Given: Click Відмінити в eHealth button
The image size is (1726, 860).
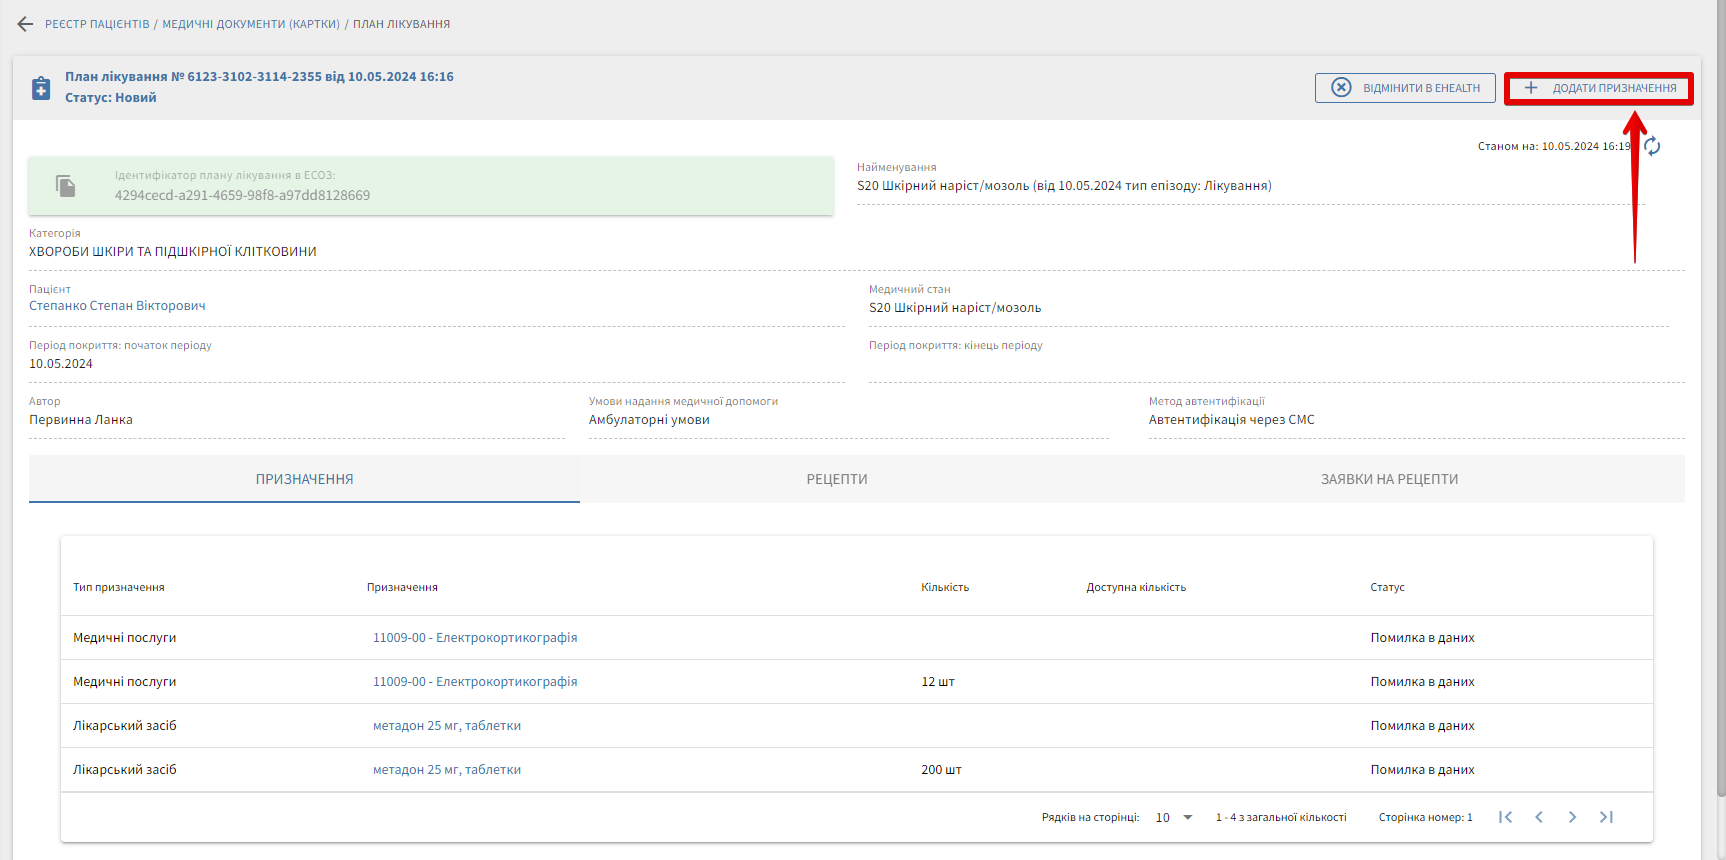Looking at the screenshot, I should click(x=1405, y=88).
